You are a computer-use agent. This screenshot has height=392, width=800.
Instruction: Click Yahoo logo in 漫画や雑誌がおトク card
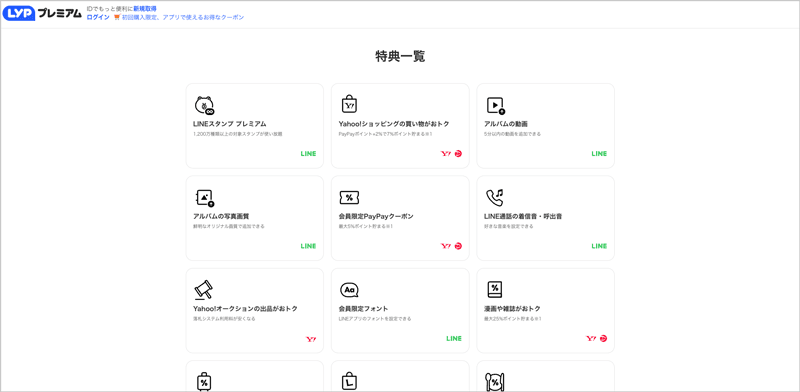click(x=591, y=338)
